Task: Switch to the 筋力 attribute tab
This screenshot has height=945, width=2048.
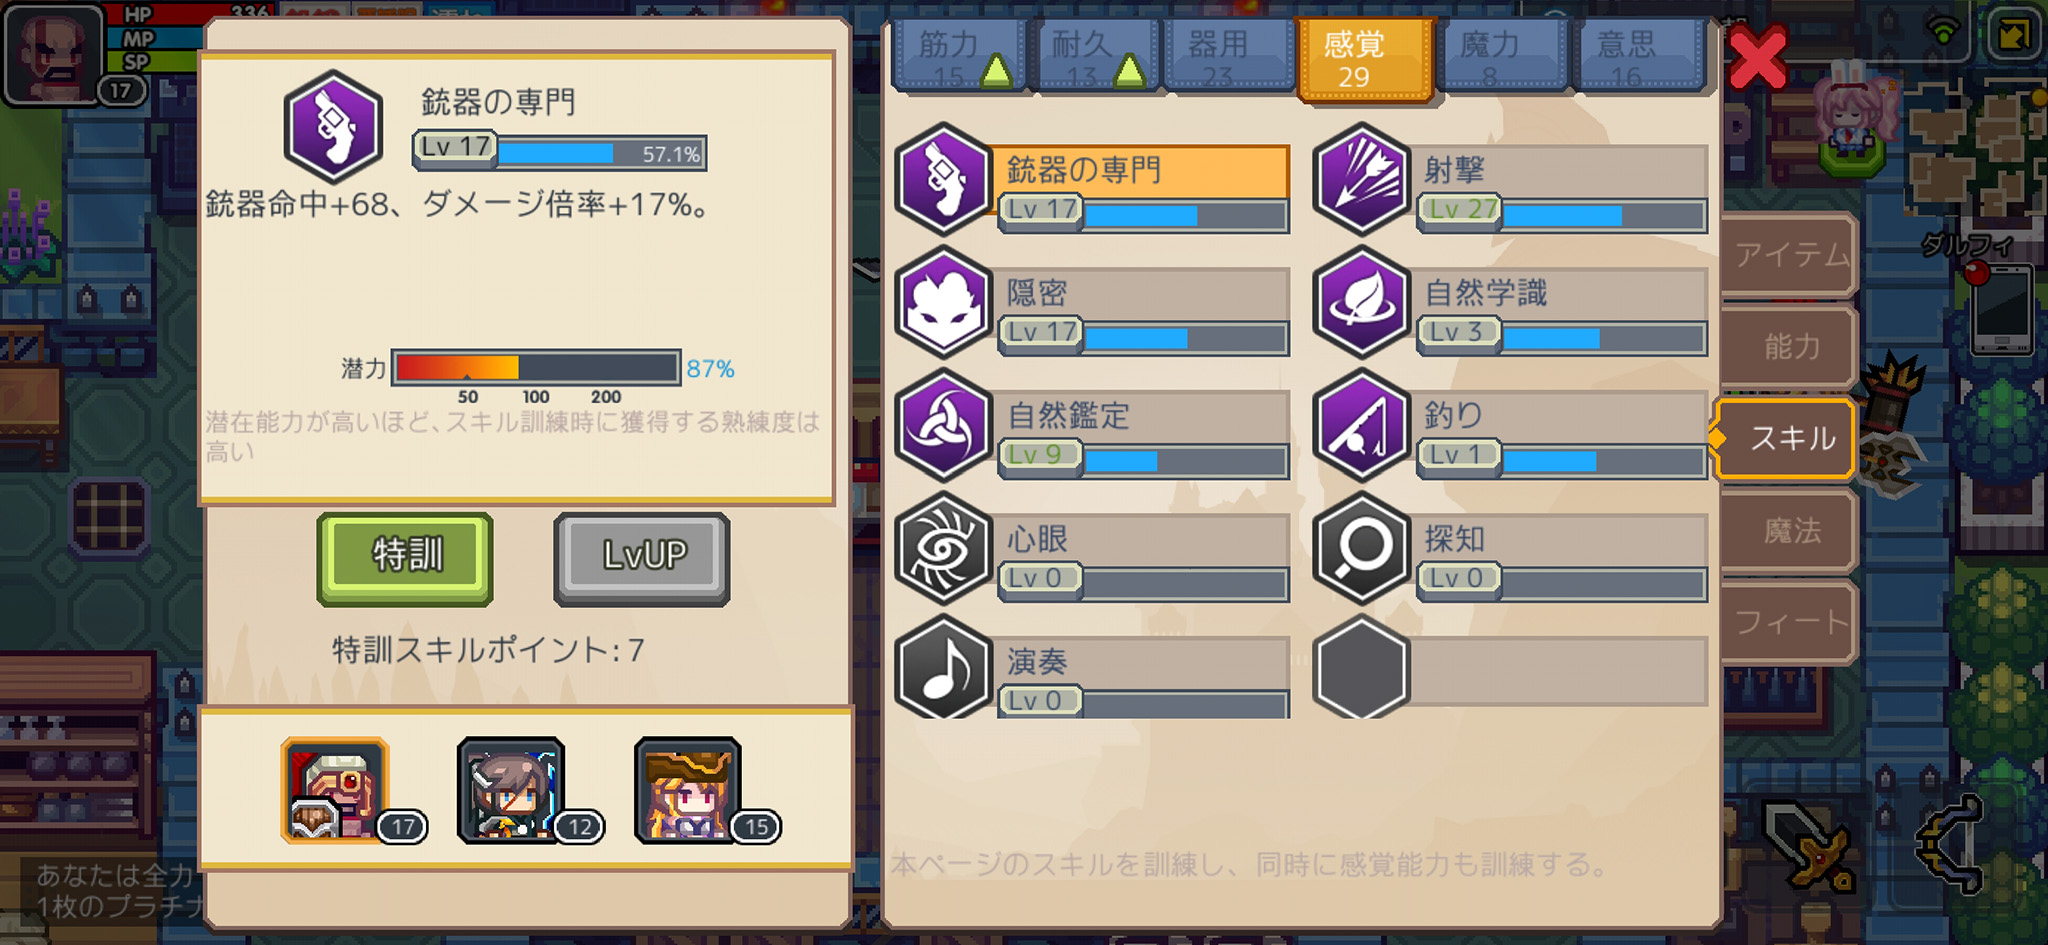Action: [959, 56]
